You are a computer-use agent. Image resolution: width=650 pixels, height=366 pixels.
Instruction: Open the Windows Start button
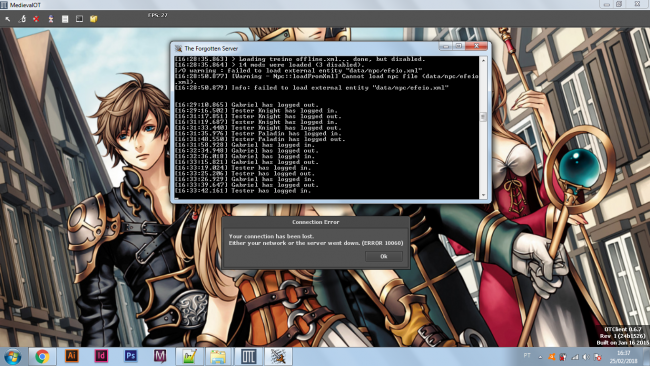click(12, 356)
